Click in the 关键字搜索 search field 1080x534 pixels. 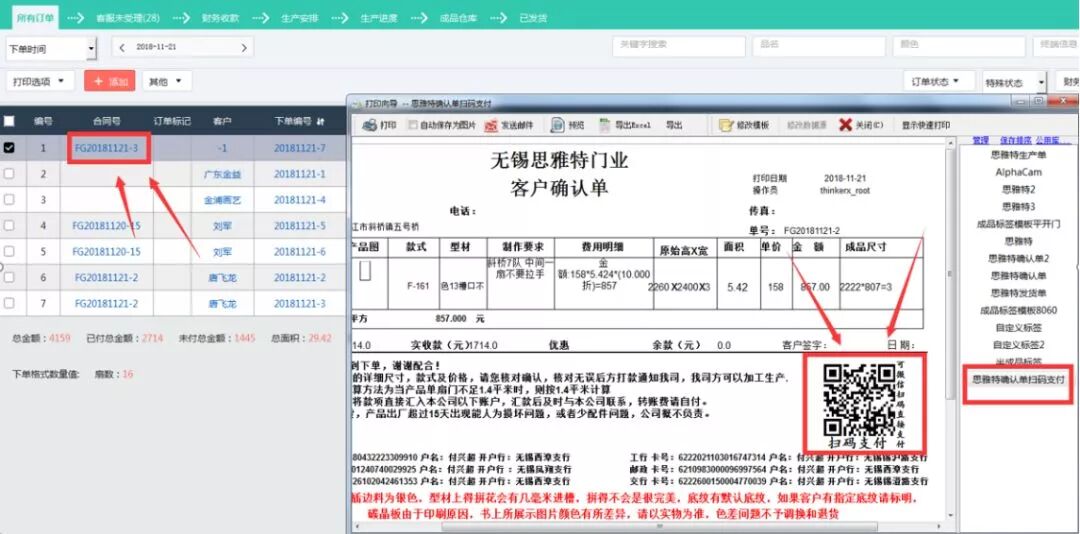pos(678,46)
